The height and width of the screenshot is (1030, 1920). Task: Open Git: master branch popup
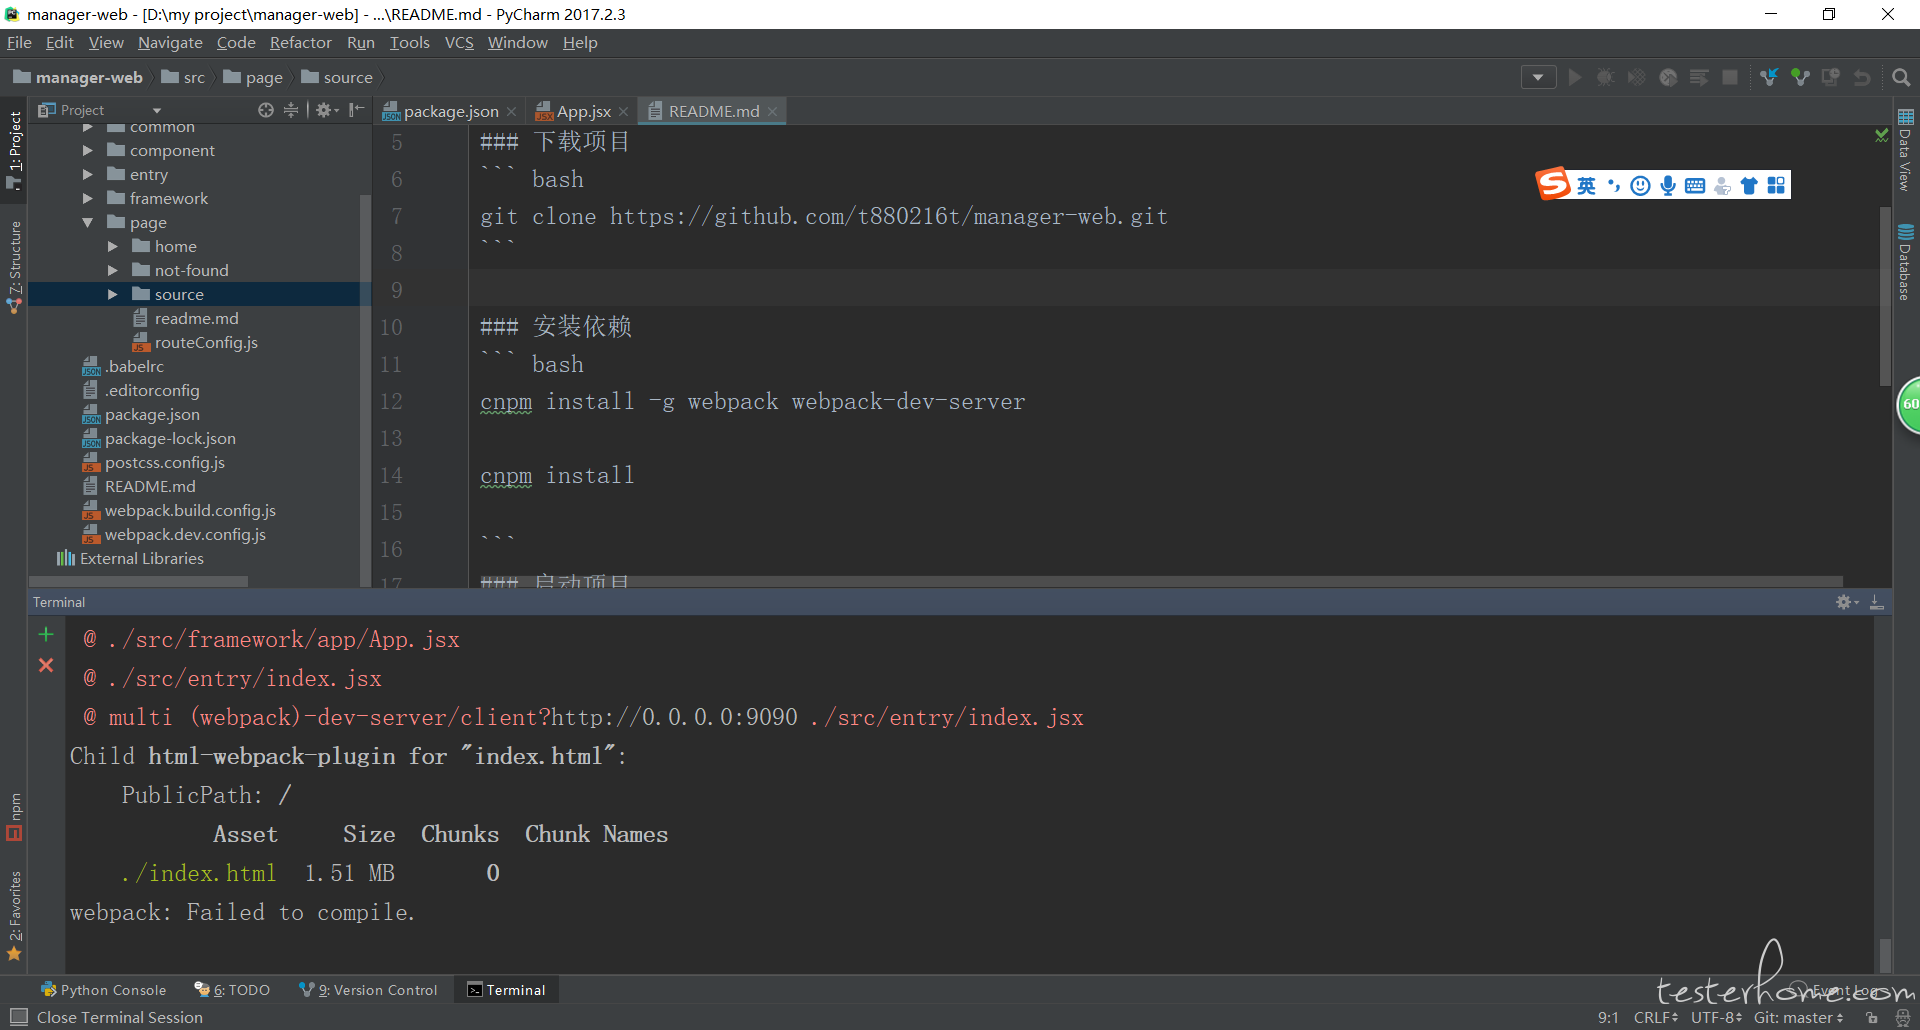point(1799,1017)
